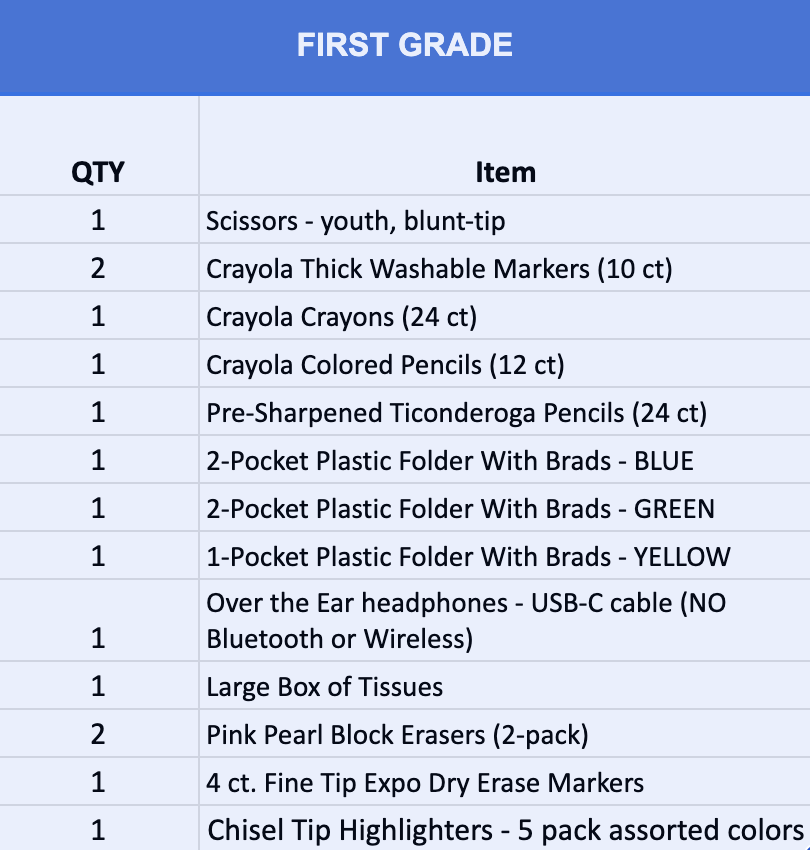The height and width of the screenshot is (850, 810).
Task: Click Pre-Sharpened Ticonderoga Pencils item
Action: click(x=457, y=413)
